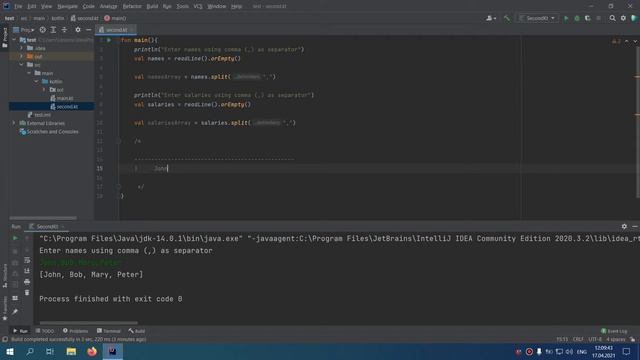The width and height of the screenshot is (640, 360).
Task: Rerun program from Run panel green arrow
Action: pos(15,238)
